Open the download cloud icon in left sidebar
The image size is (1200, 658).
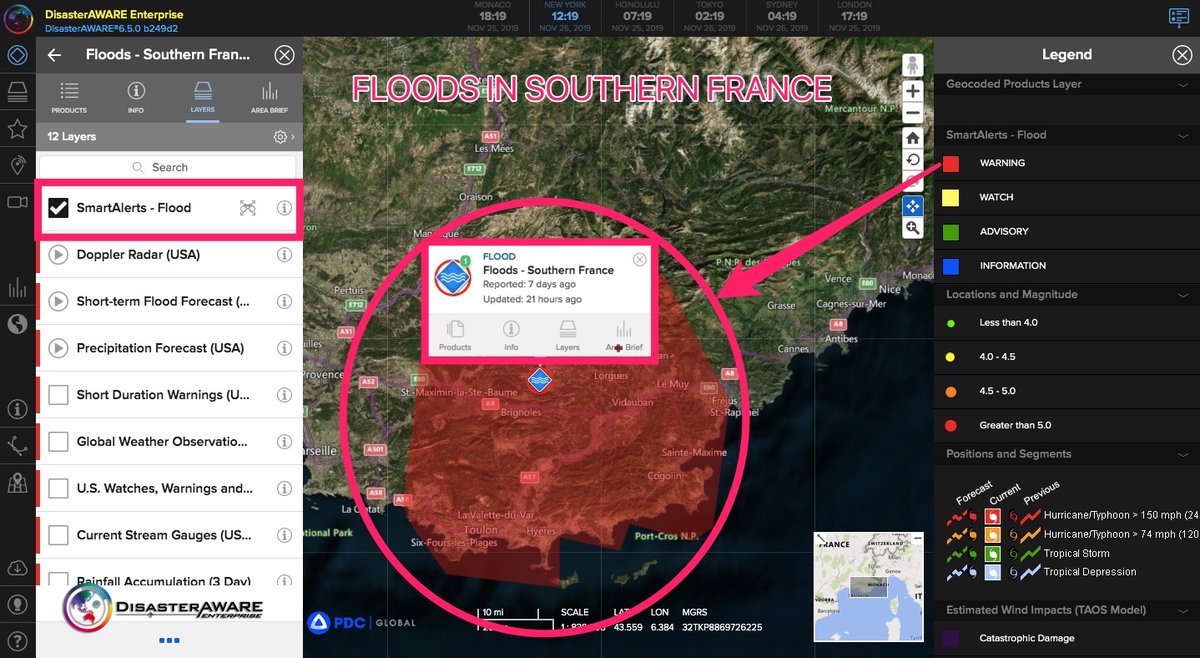[17, 568]
